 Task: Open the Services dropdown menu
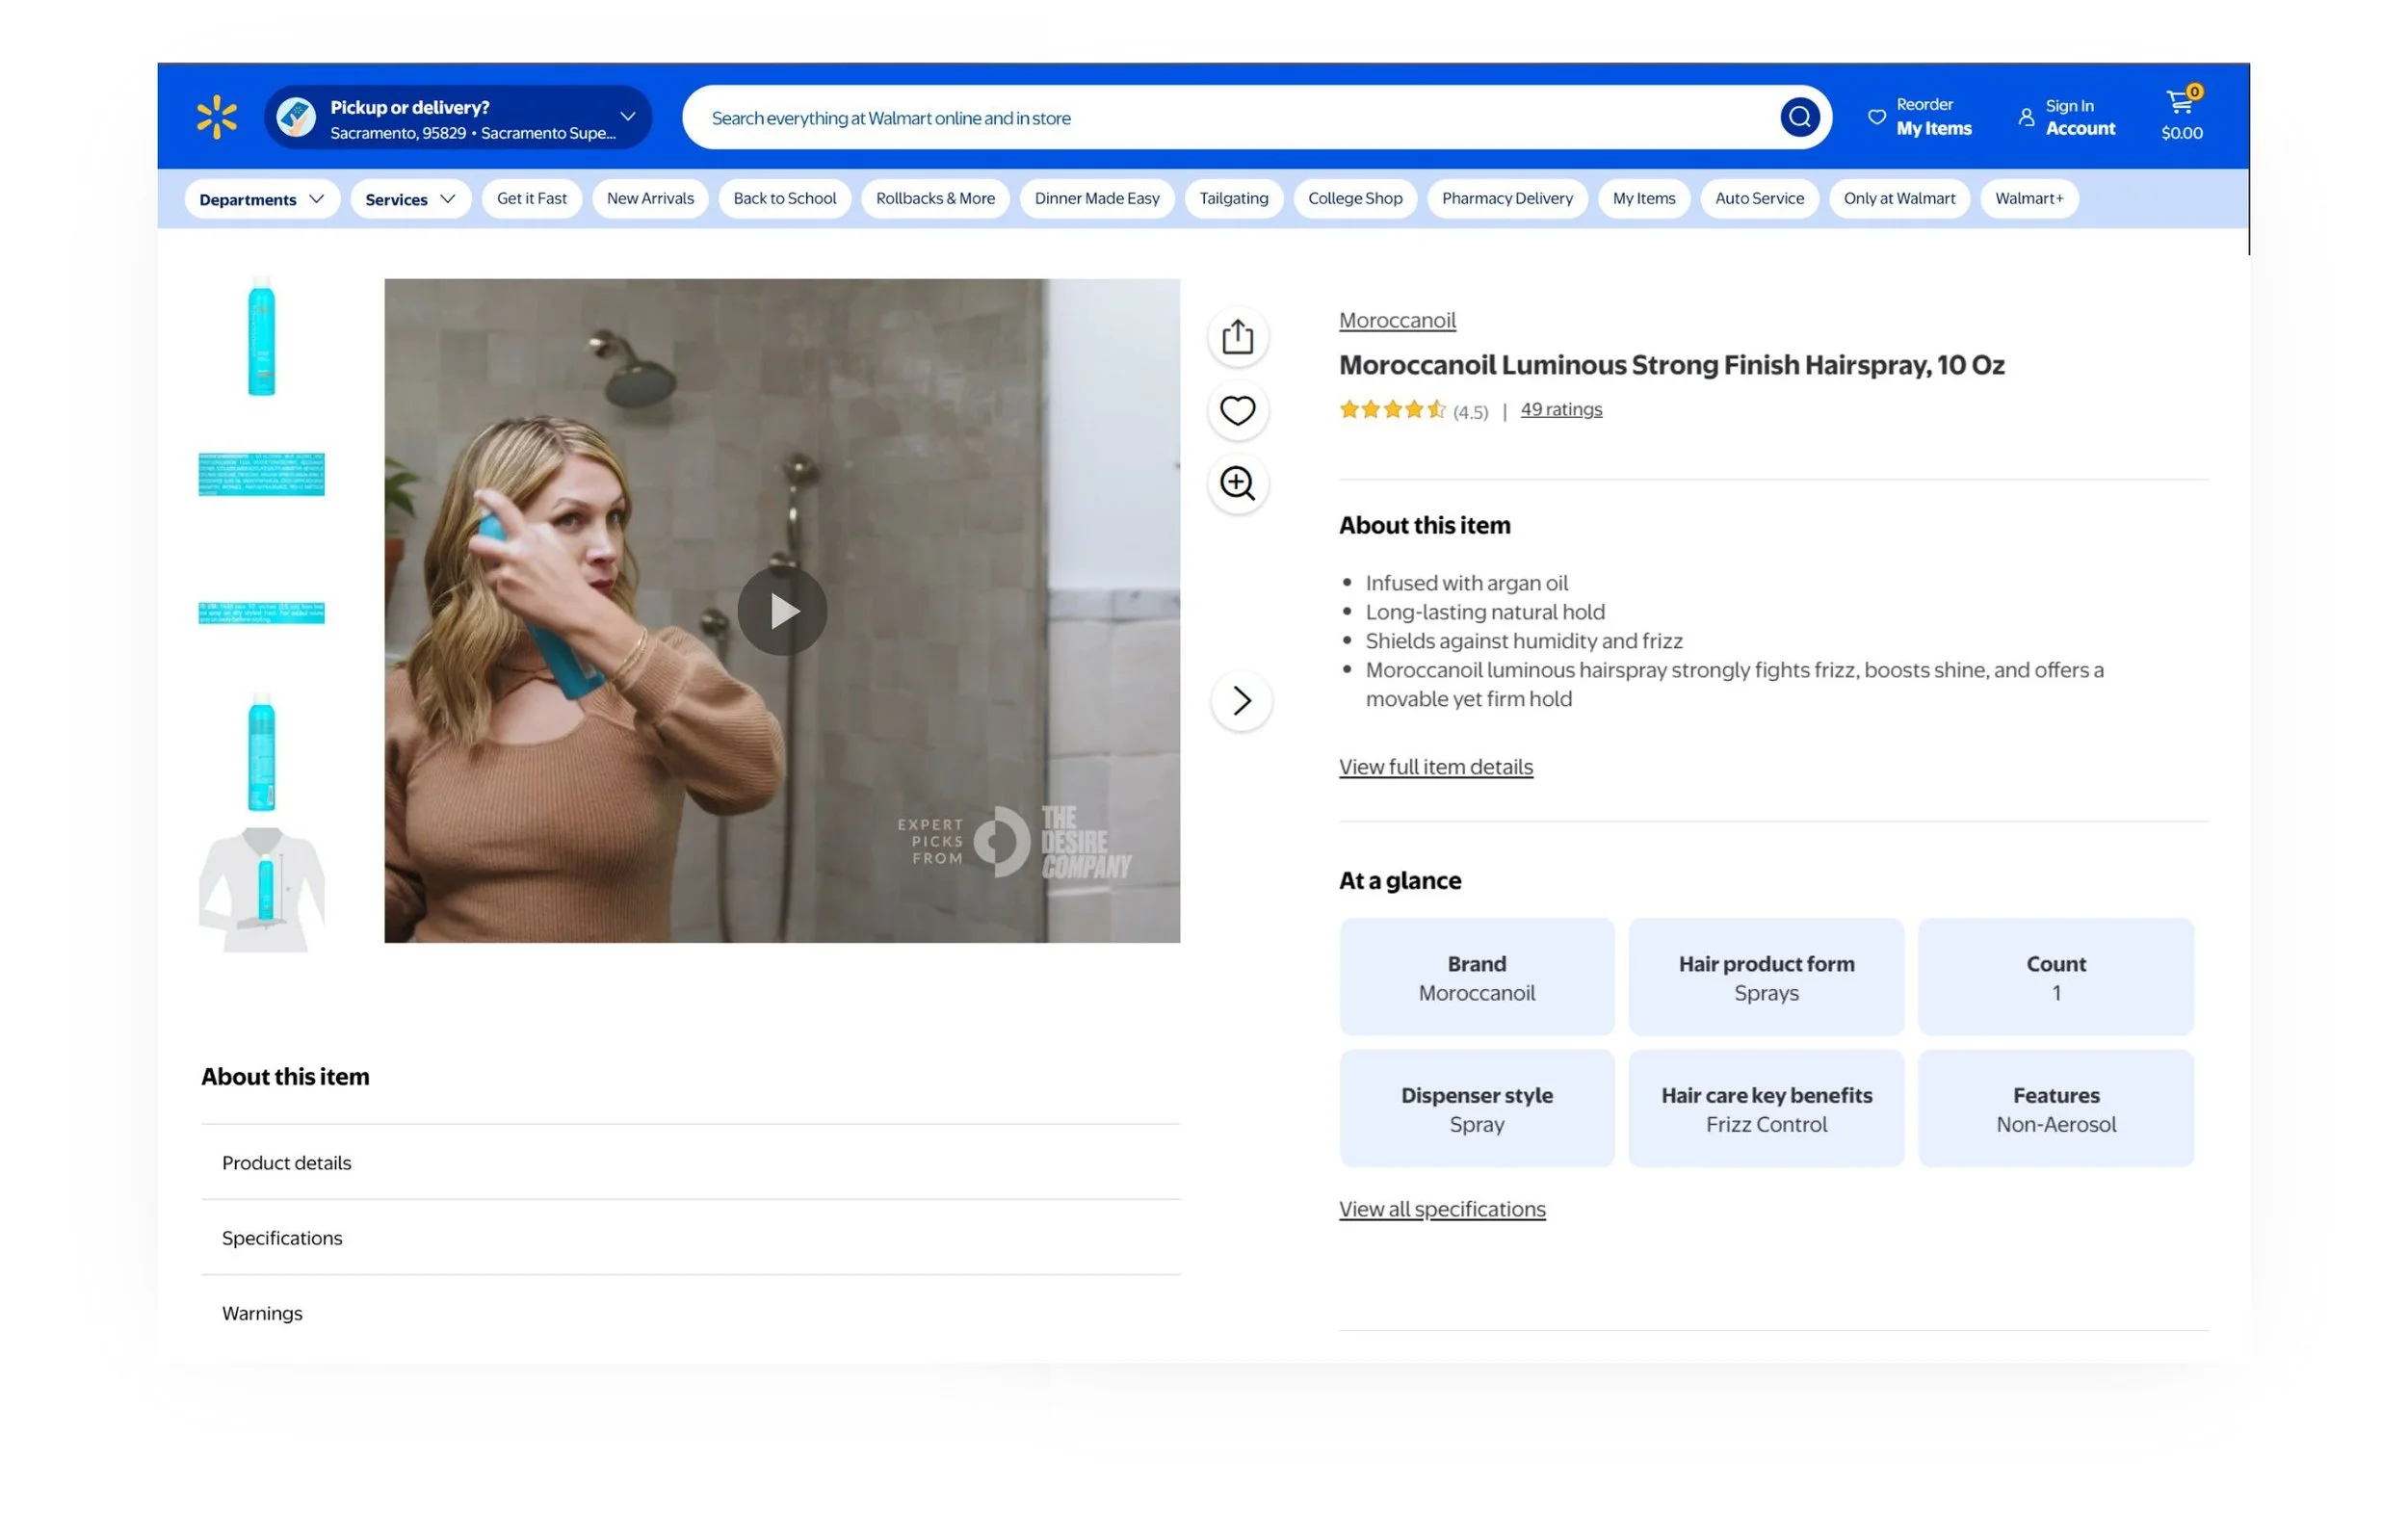[x=410, y=199]
